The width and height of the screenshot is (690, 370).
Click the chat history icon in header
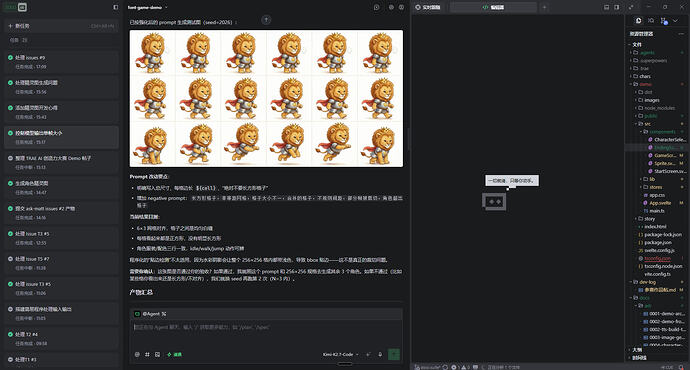coord(377,7)
